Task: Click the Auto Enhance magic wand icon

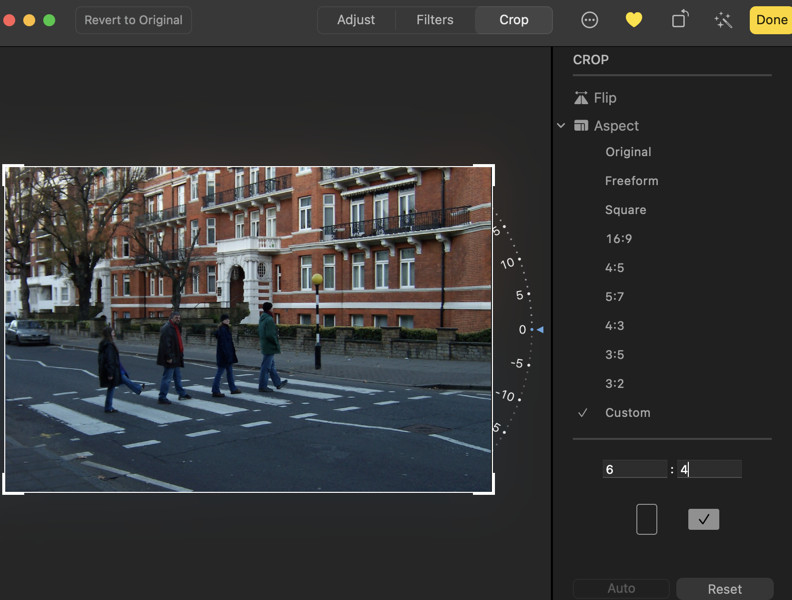Action: (x=723, y=20)
